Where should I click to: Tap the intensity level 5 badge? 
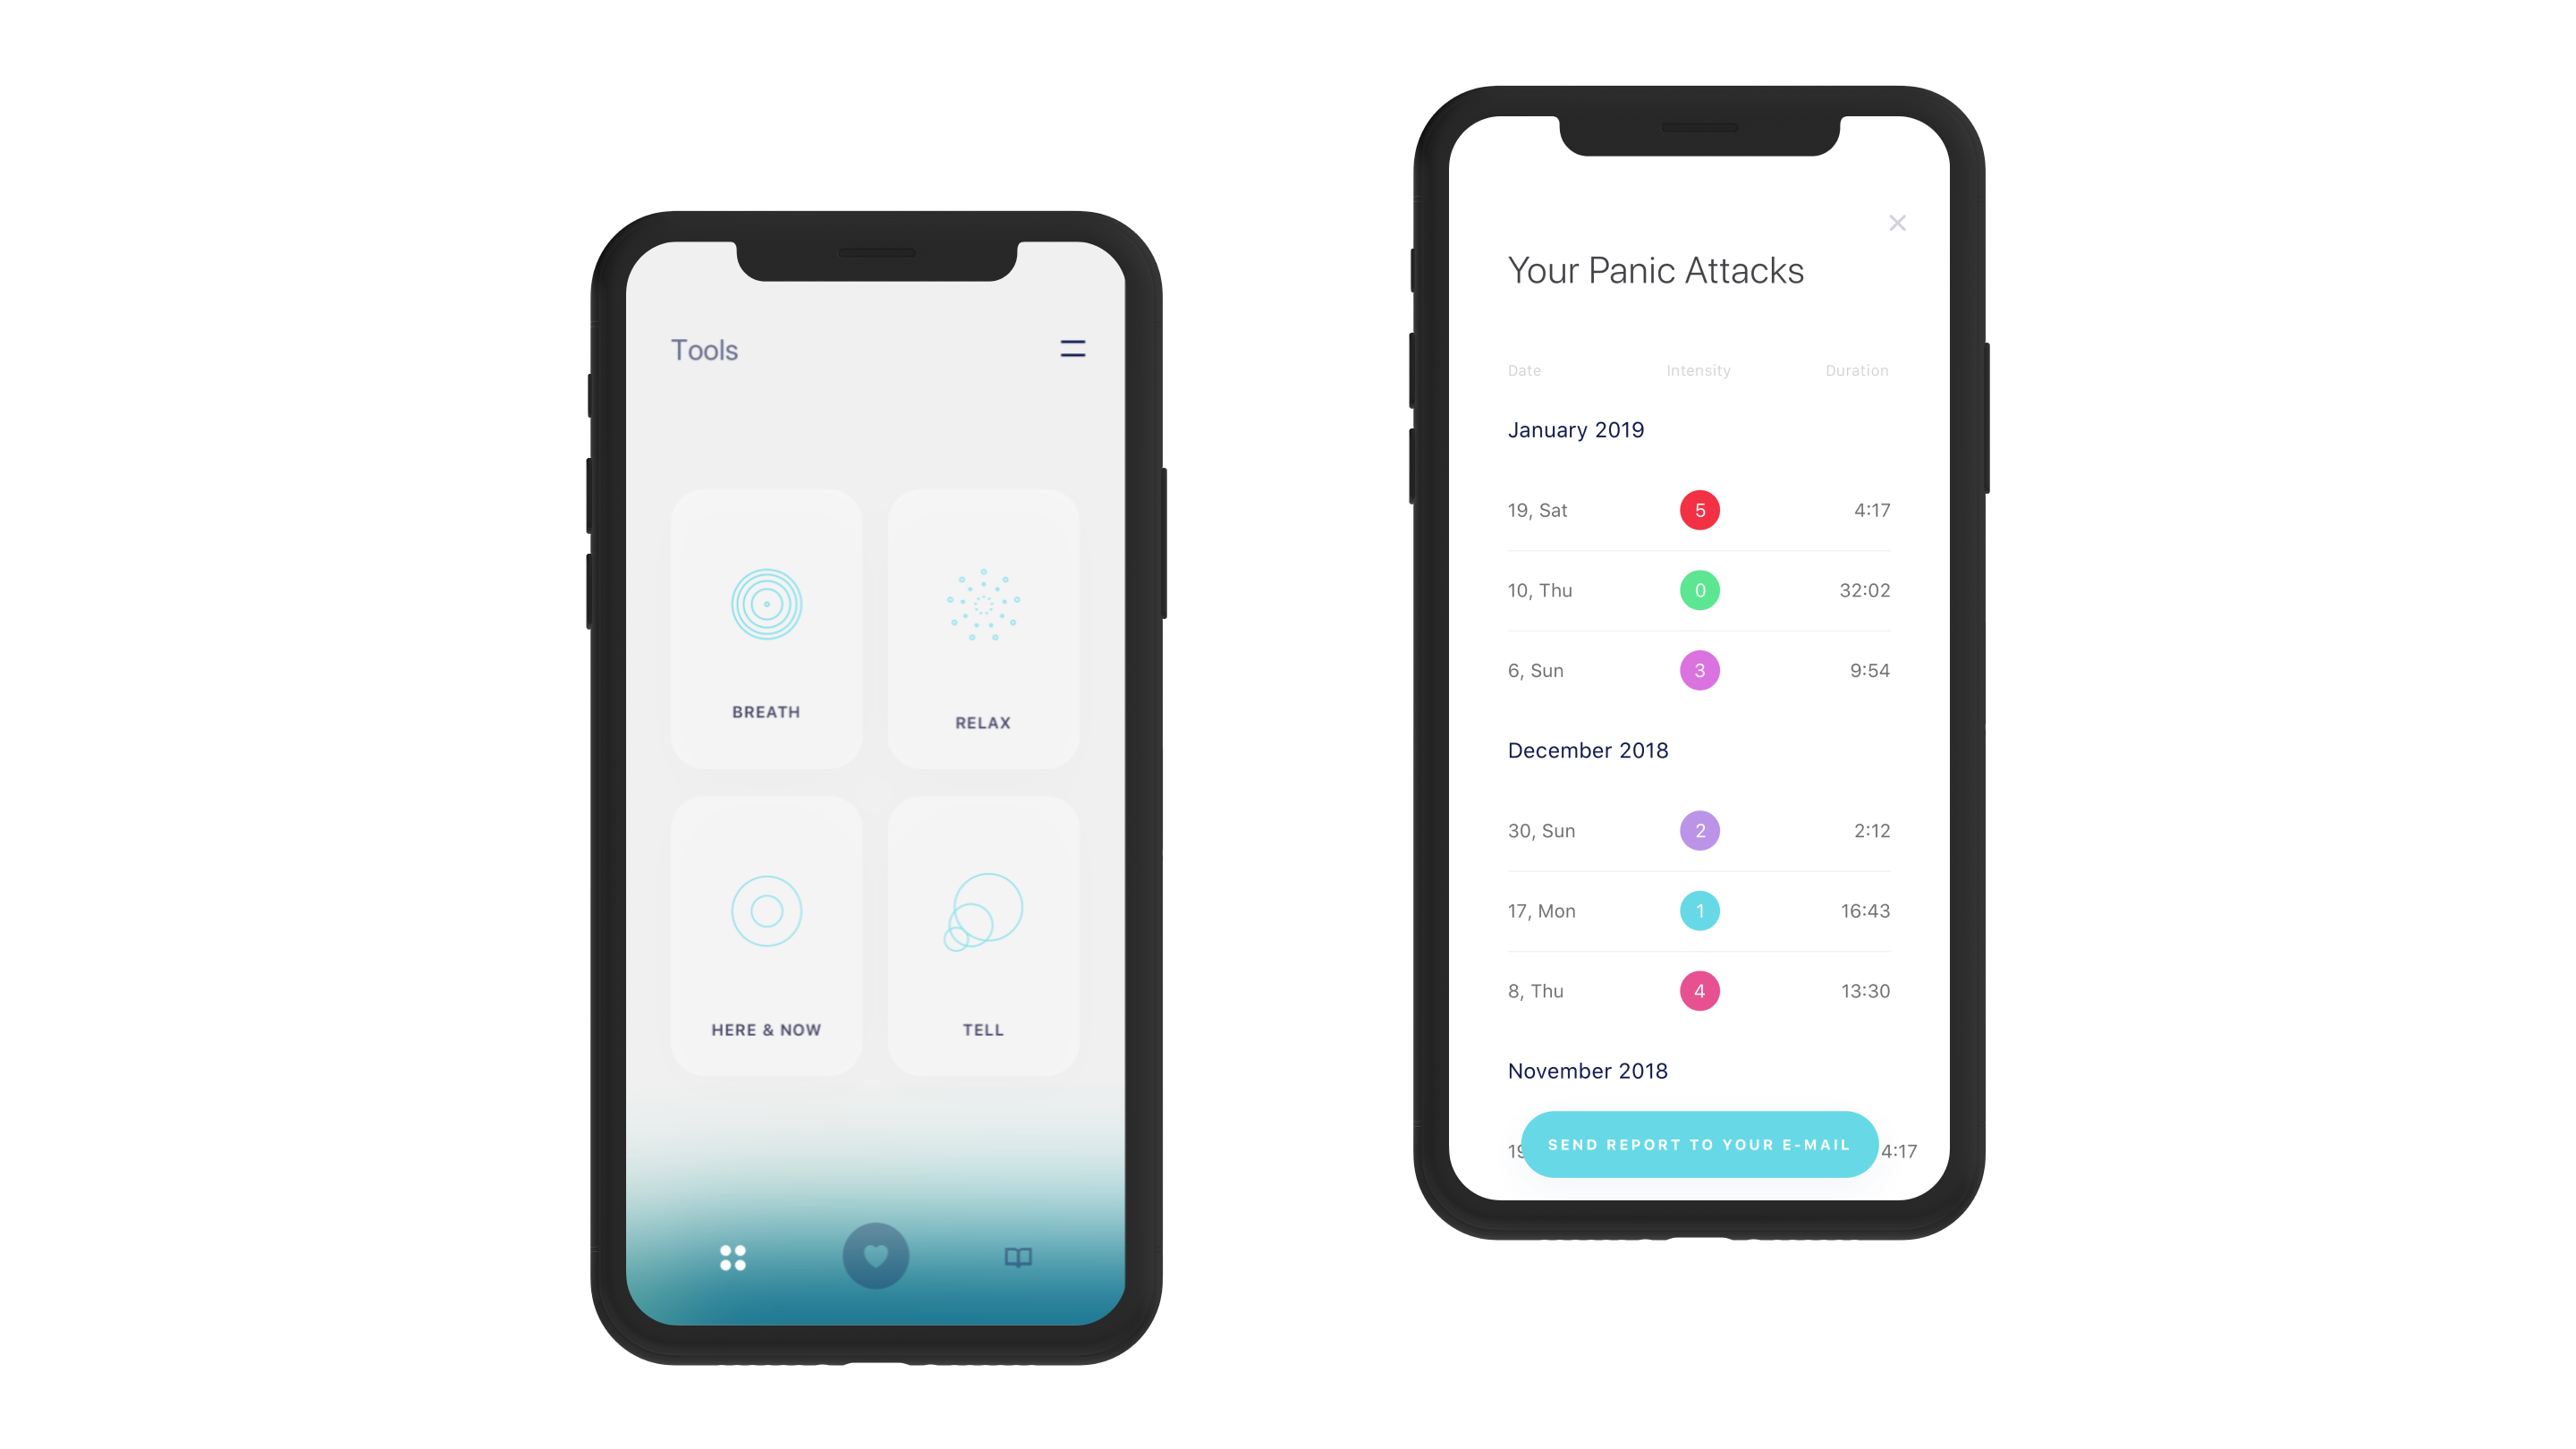pyautogui.click(x=1699, y=510)
